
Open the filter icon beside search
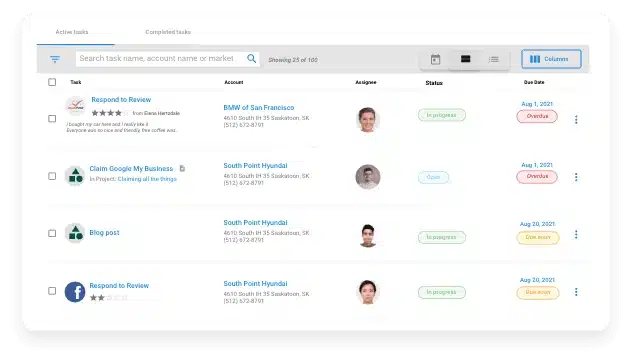[x=55, y=59]
